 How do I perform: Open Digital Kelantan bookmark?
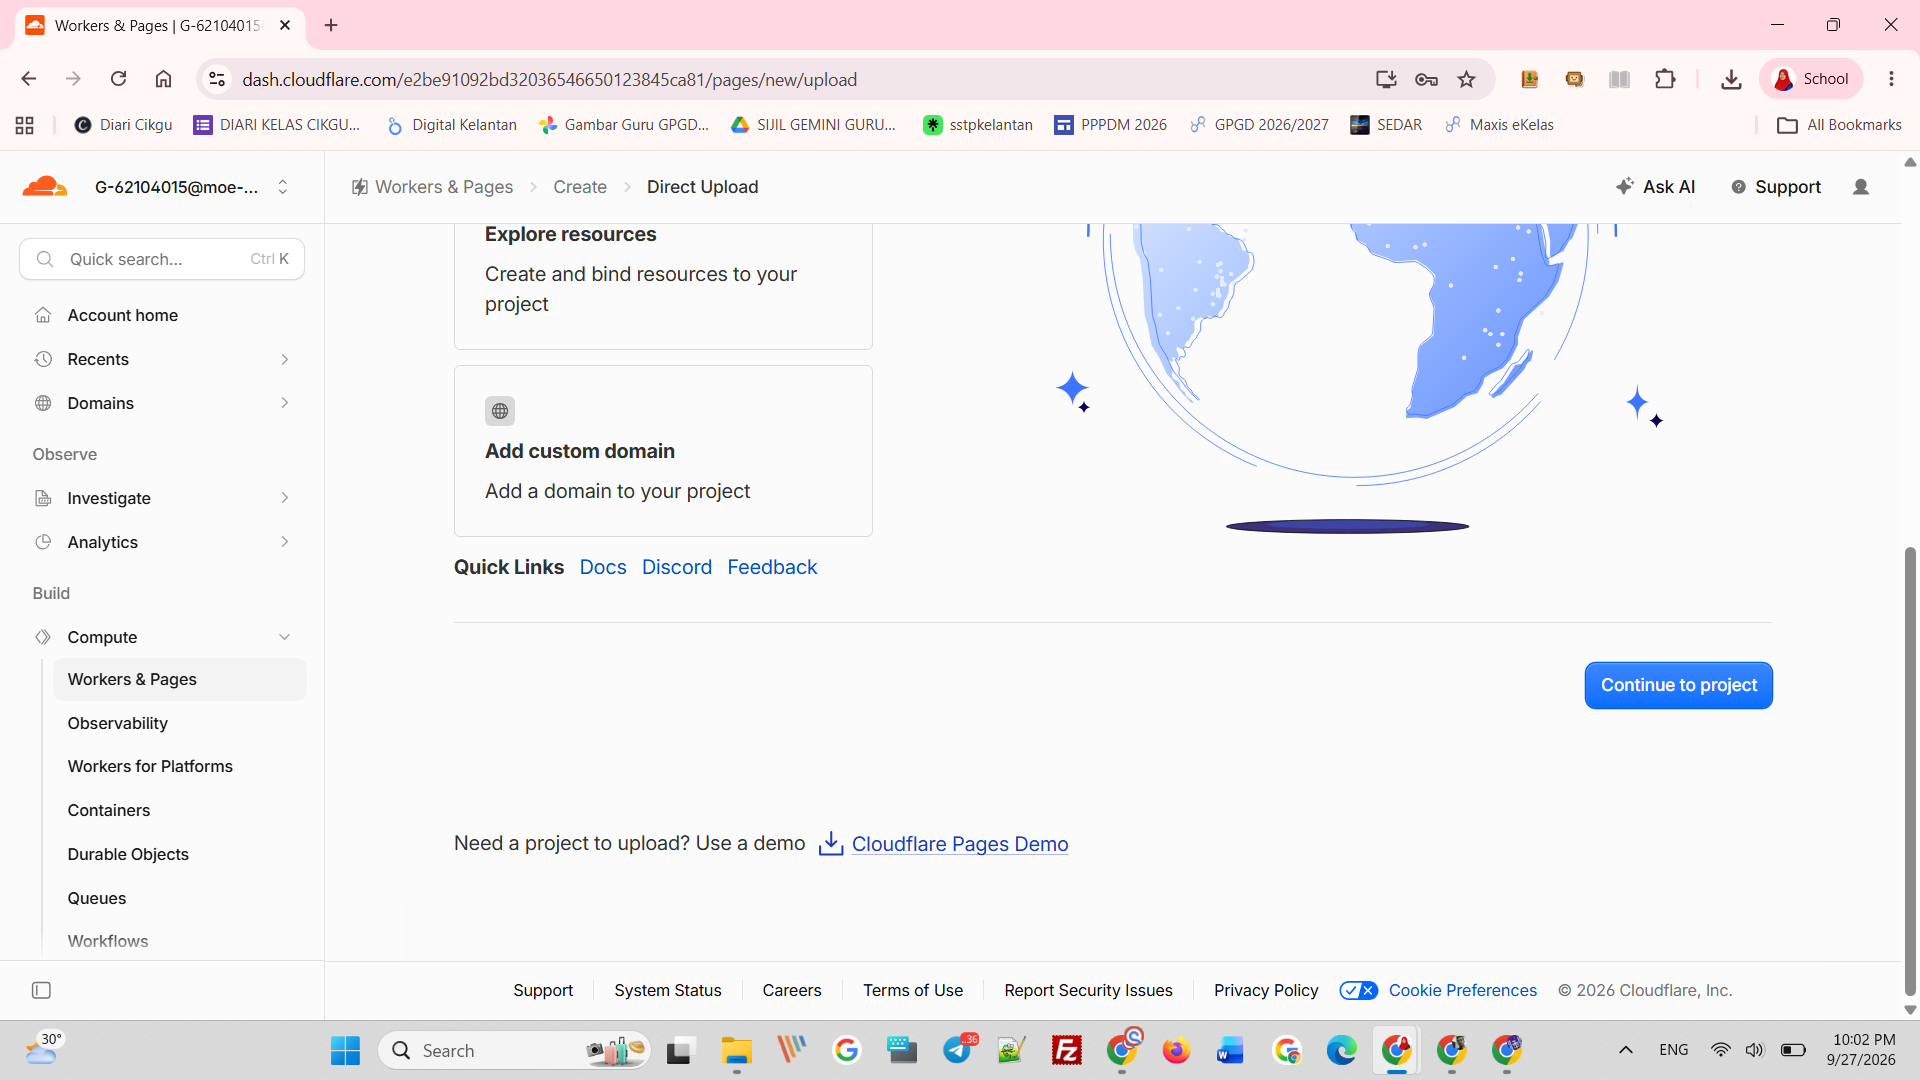click(452, 125)
